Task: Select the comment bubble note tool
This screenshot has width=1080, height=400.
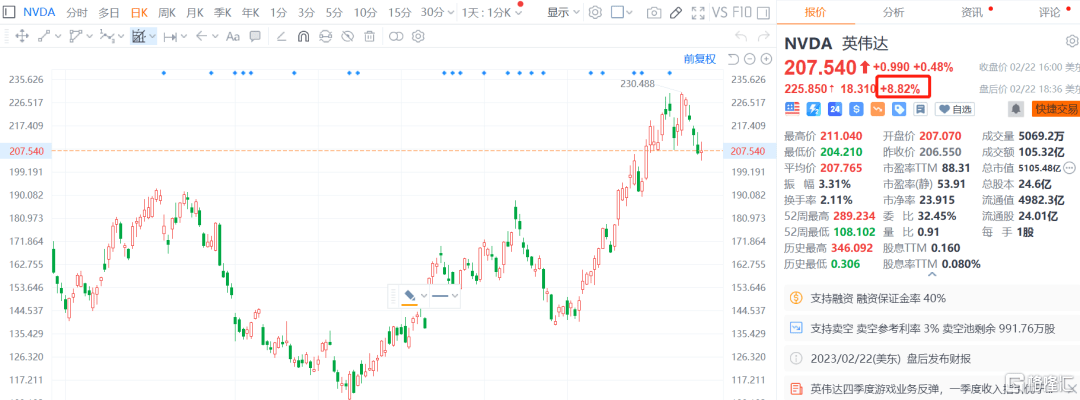Action: pos(255,36)
